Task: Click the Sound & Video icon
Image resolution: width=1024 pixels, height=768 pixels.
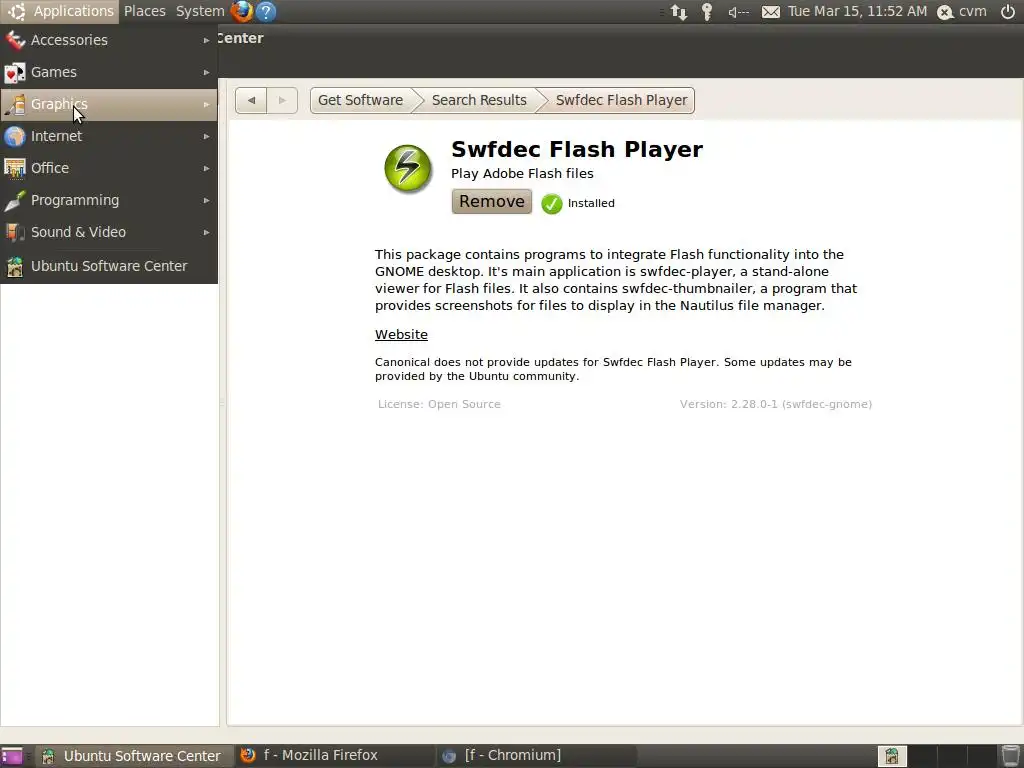Action: click(x=14, y=232)
